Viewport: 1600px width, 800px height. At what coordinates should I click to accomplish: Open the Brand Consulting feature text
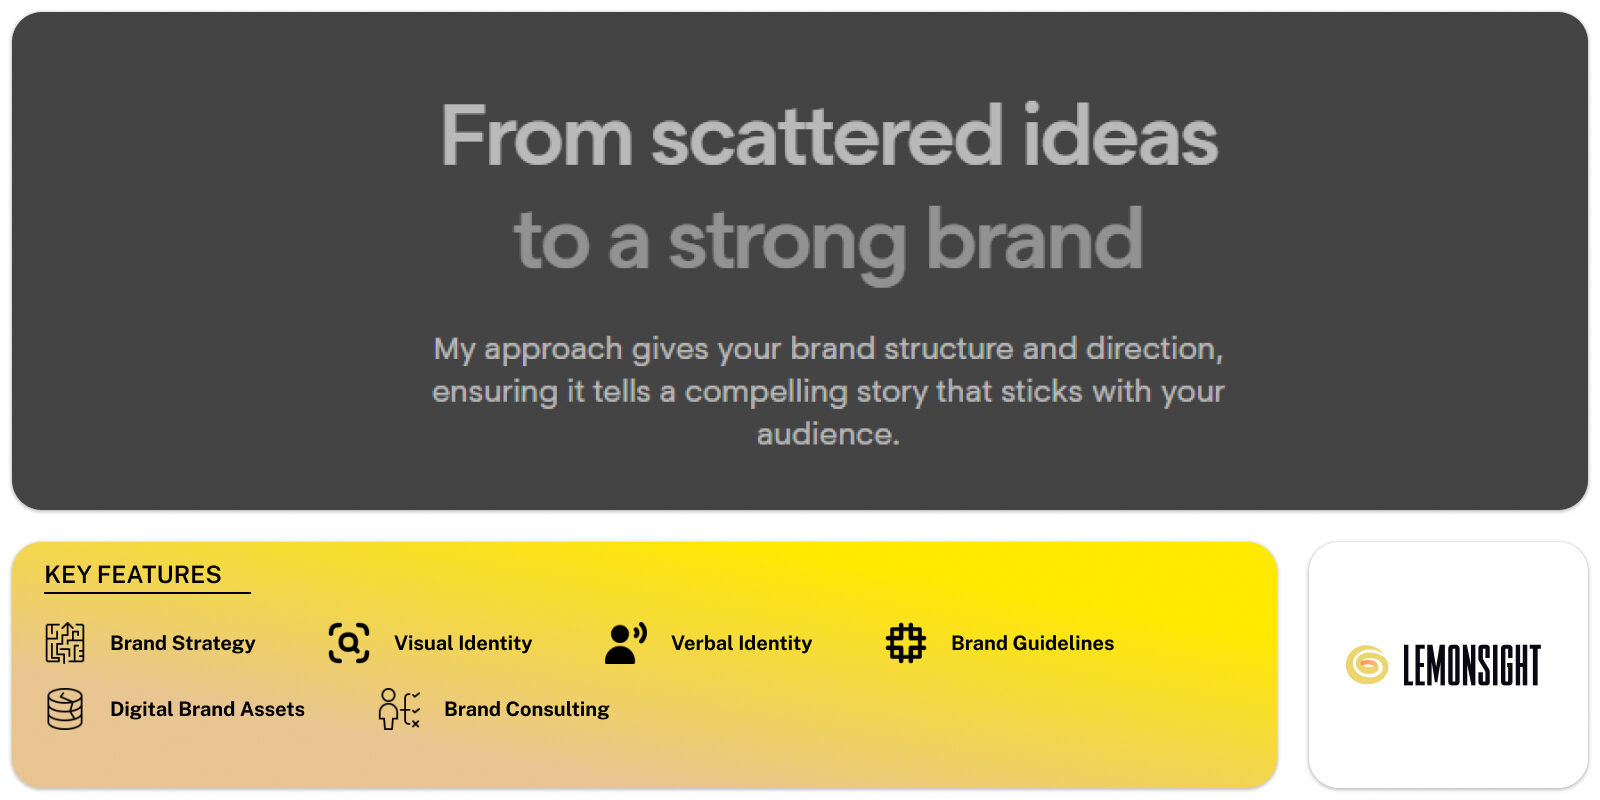tap(527, 709)
